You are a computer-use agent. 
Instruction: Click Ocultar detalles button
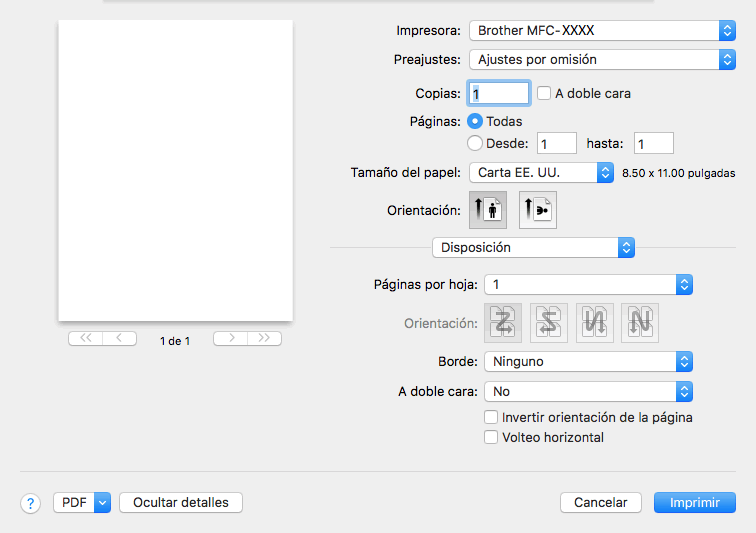coord(181,503)
